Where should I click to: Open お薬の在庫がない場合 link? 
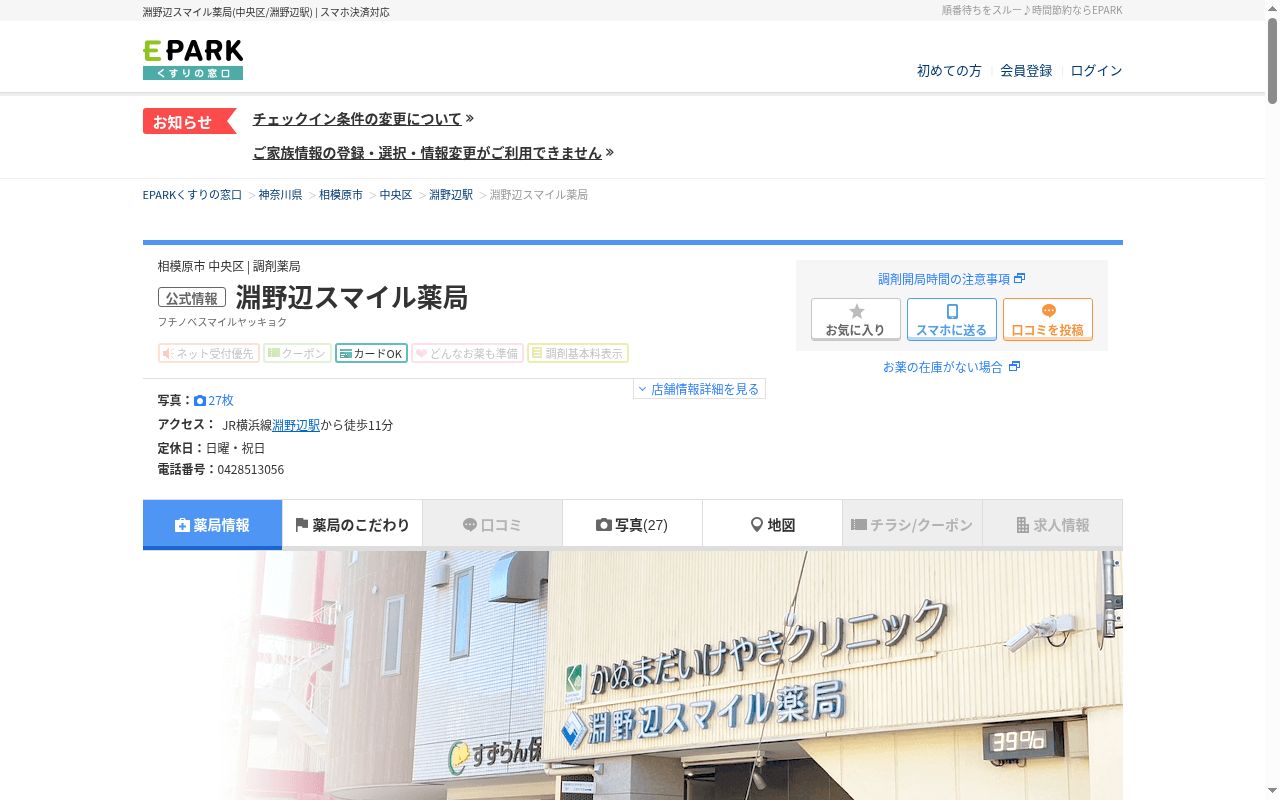coord(951,367)
